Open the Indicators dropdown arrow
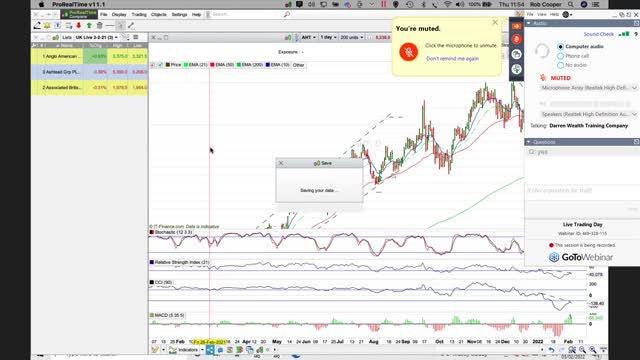The height and width of the screenshot is (360, 640). coord(202,350)
